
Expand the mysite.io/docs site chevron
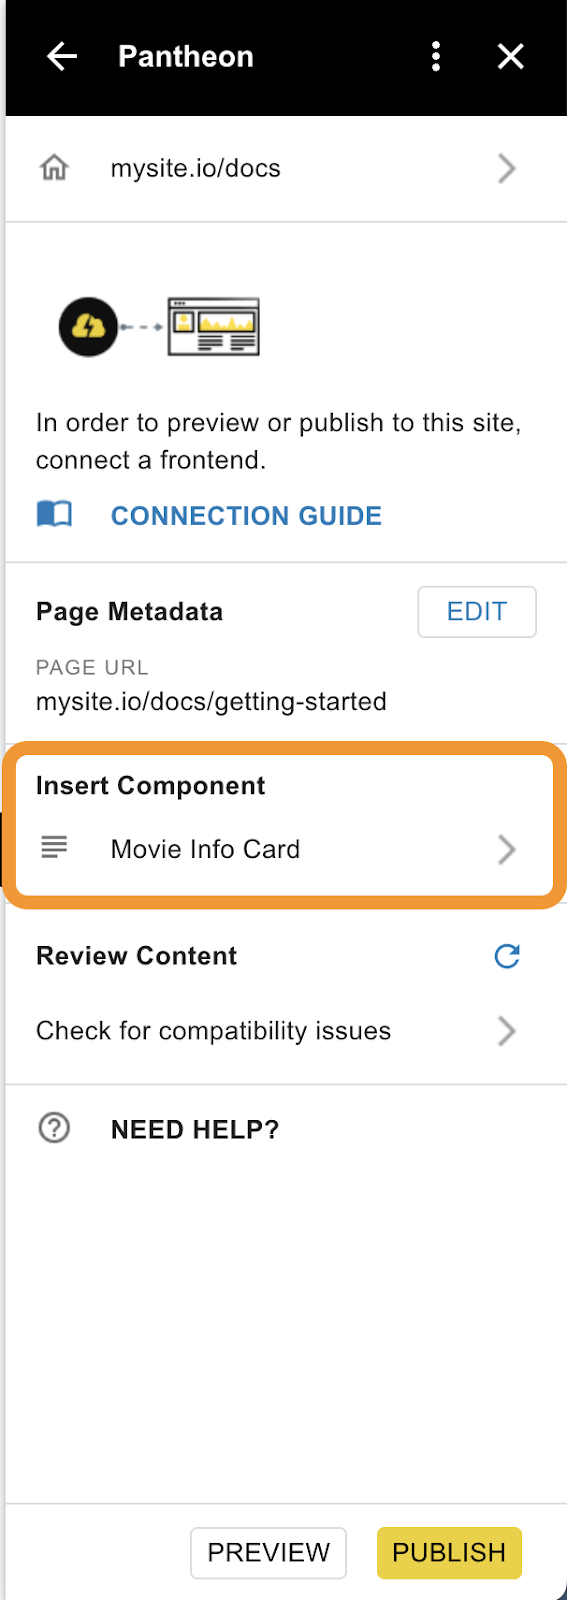(x=507, y=168)
